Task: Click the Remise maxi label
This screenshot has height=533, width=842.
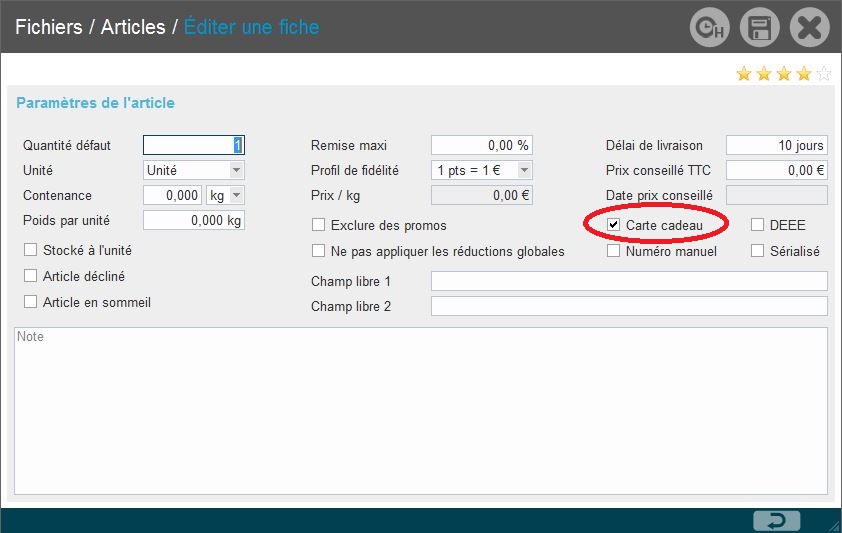Action: (x=349, y=145)
